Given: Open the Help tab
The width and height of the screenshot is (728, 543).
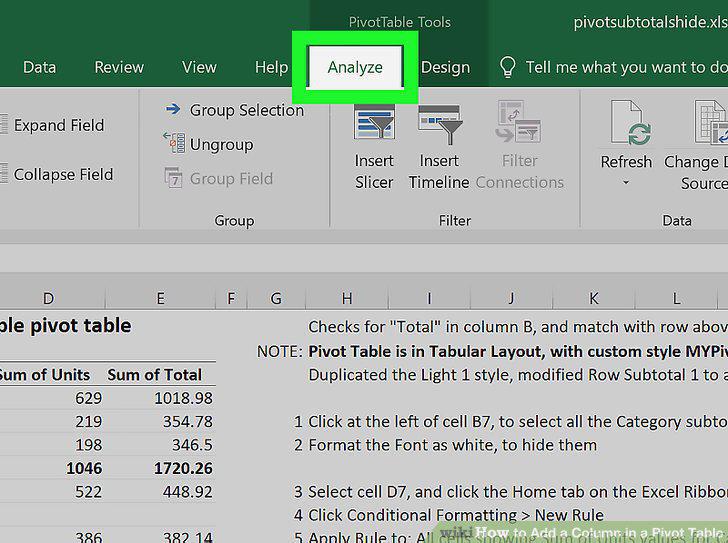Looking at the screenshot, I should [272, 68].
